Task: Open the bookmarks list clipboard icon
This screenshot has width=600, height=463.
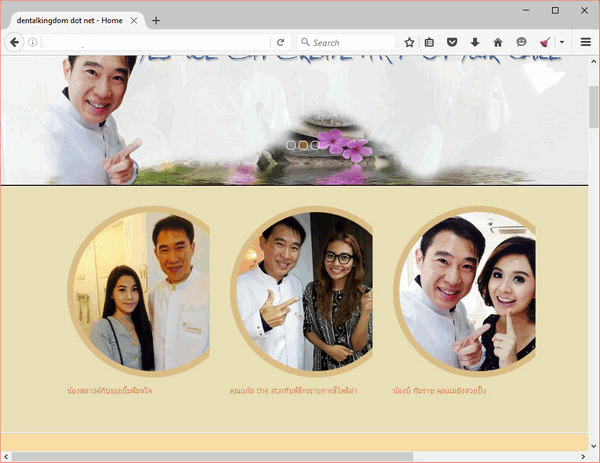Action: 430,43
